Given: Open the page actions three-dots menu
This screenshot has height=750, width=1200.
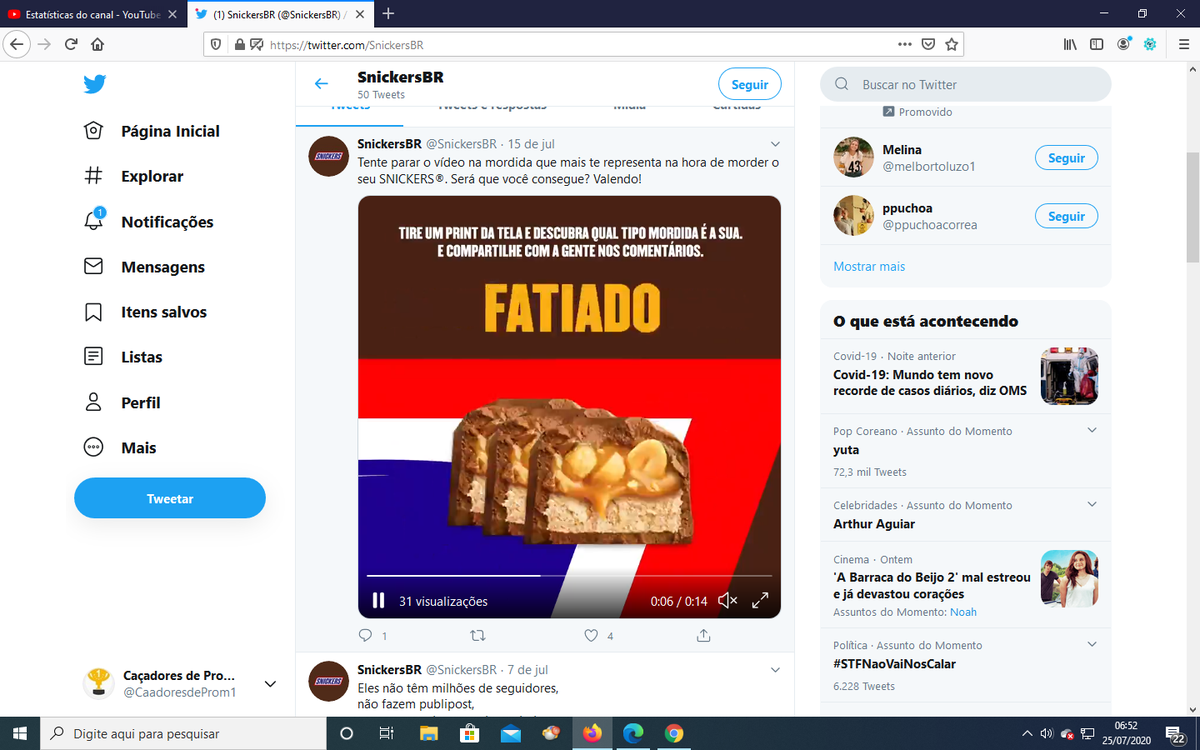Looking at the screenshot, I should click(904, 44).
